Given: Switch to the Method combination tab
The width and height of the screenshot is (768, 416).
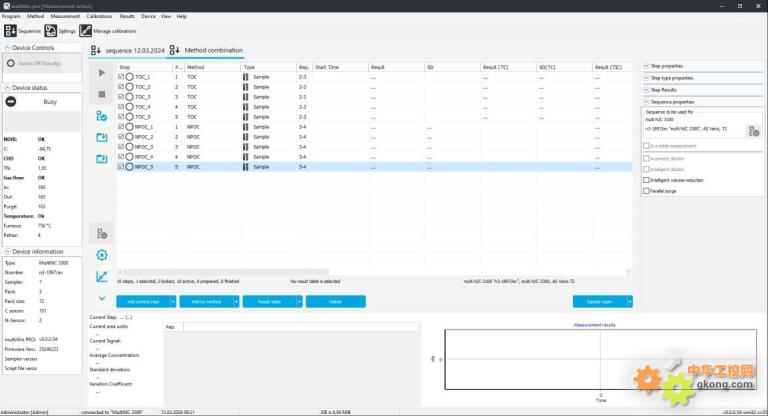Looking at the screenshot, I should (x=205, y=50).
